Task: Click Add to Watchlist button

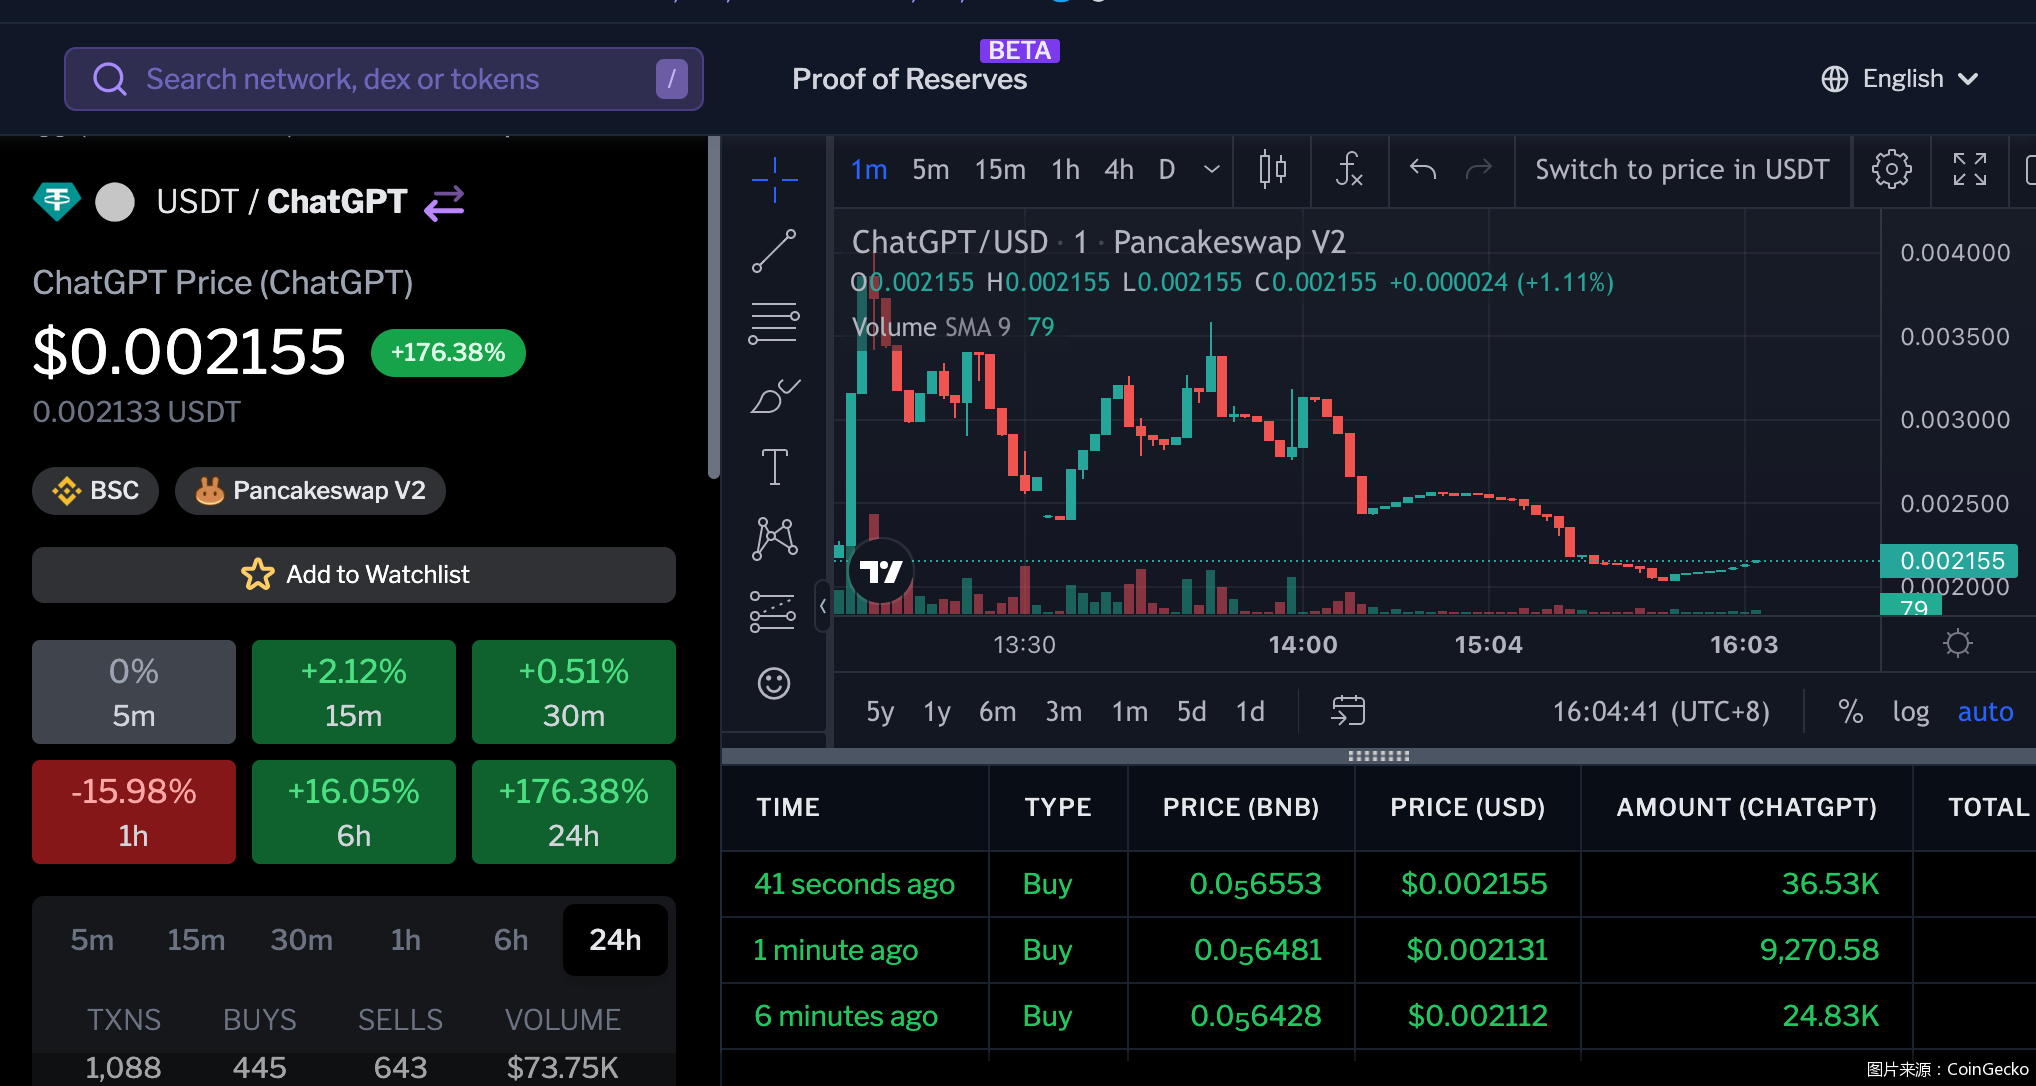Action: click(x=354, y=575)
